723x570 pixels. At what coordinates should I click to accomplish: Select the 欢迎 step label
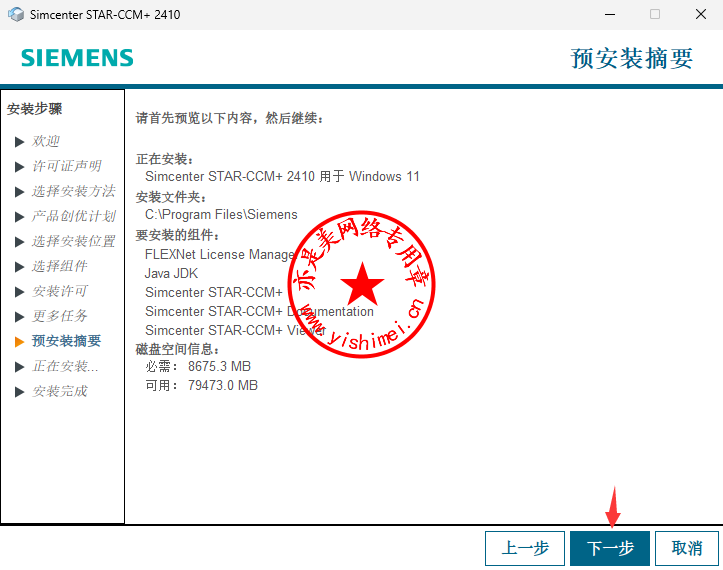point(46,141)
